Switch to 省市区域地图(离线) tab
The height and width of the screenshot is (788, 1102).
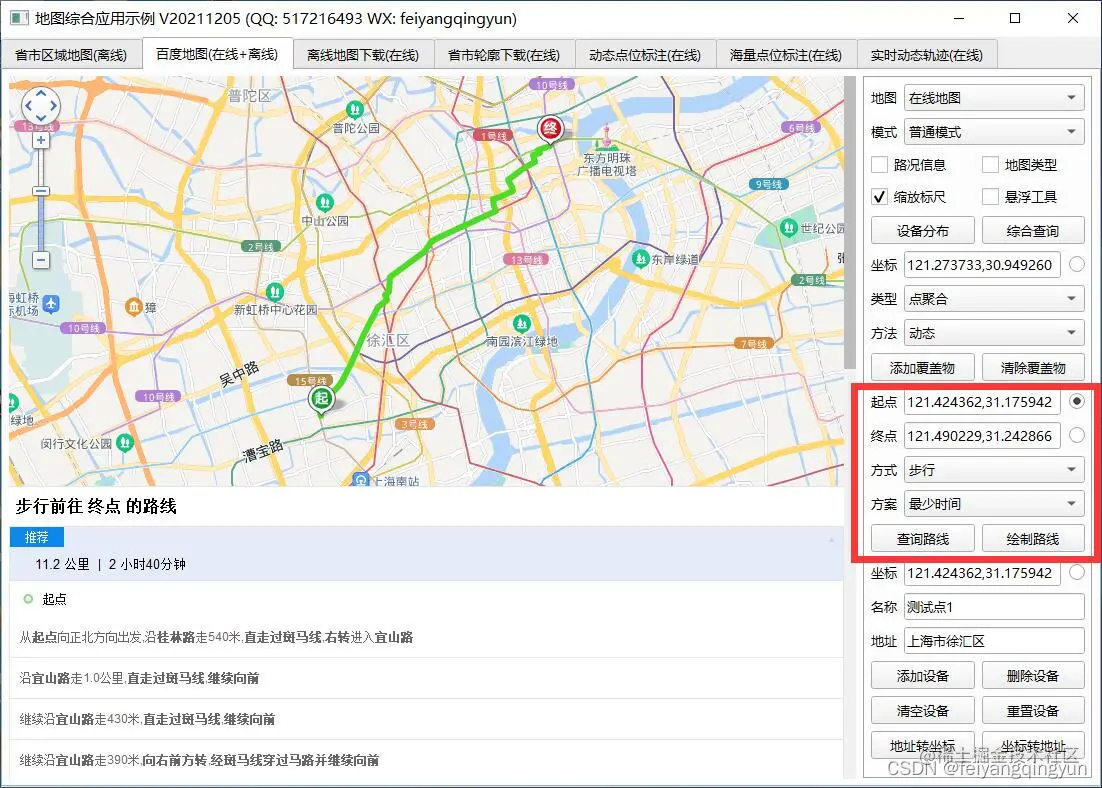(x=71, y=55)
